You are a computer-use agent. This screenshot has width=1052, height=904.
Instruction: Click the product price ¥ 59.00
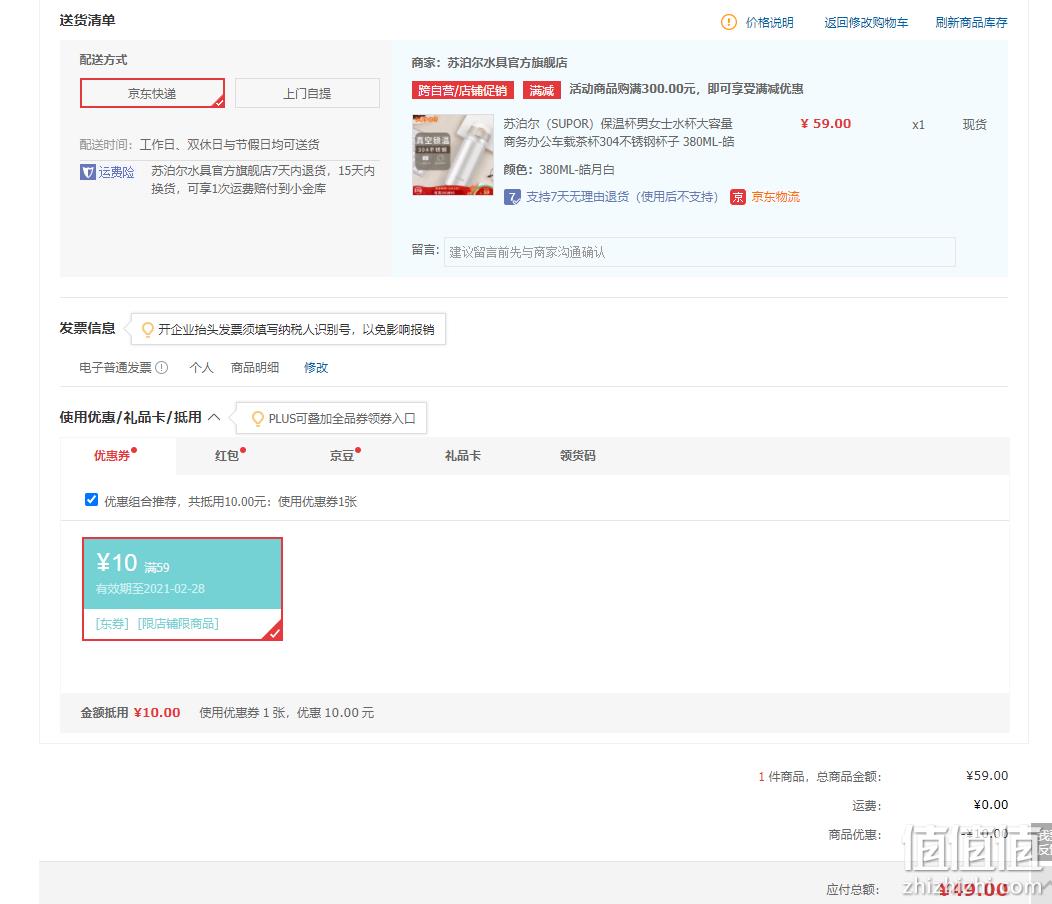[826, 124]
